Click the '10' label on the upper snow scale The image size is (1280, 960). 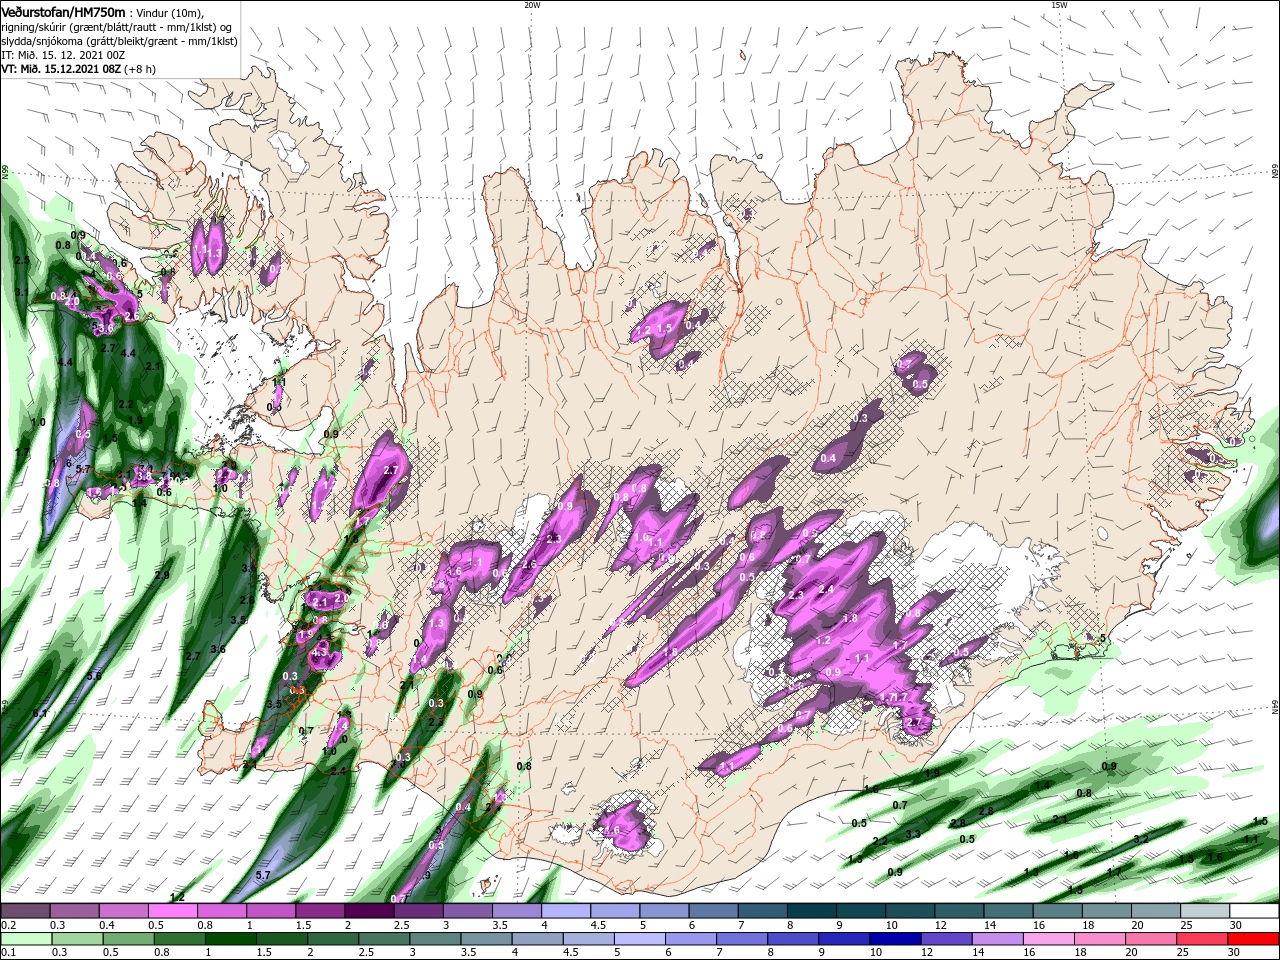point(891,925)
